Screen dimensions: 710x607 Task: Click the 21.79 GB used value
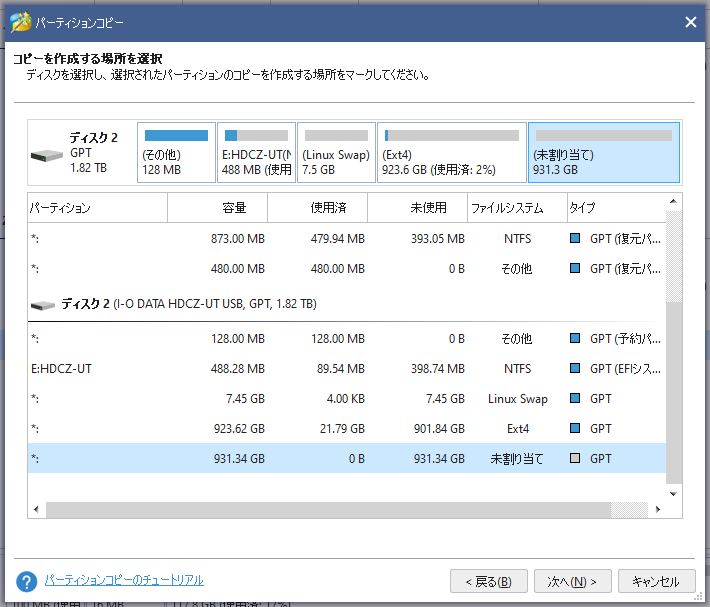[x=342, y=428]
